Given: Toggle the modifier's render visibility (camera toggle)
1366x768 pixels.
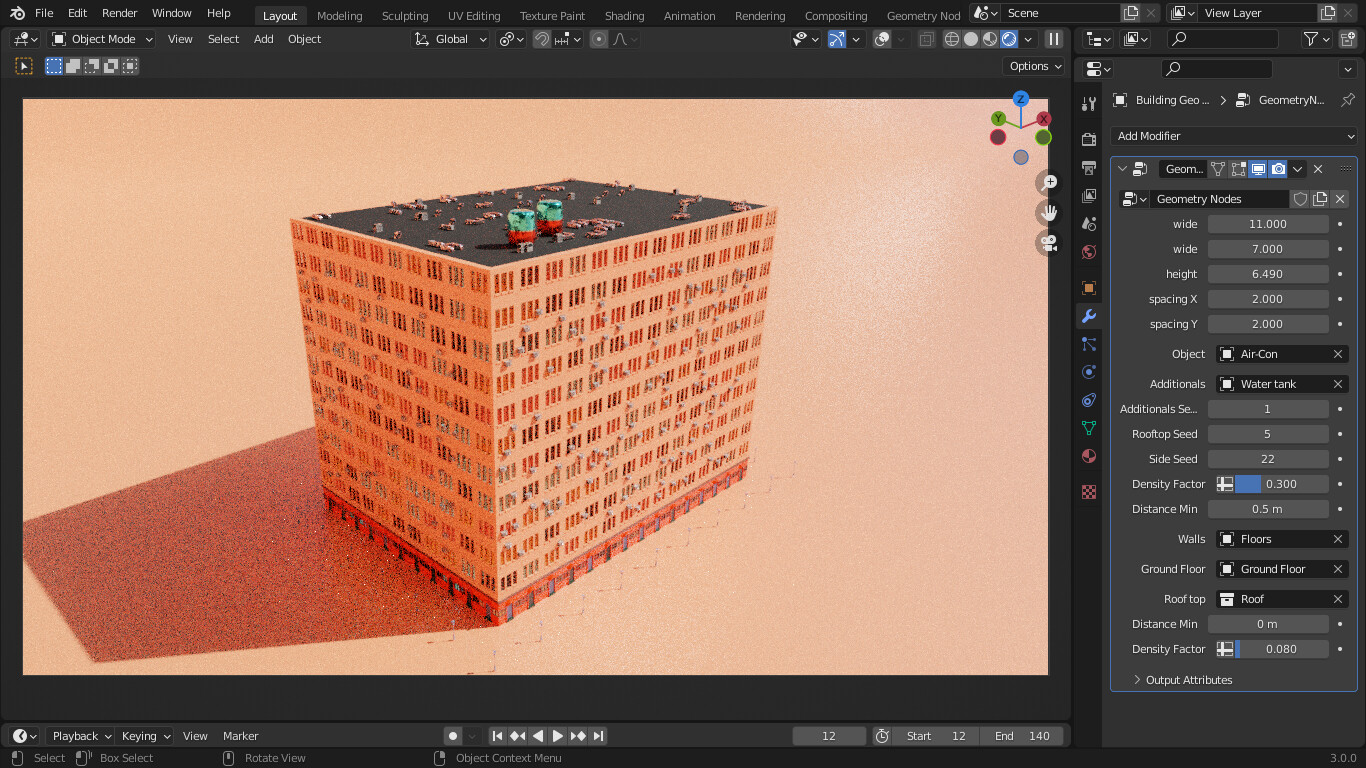Looking at the screenshot, I should [x=1278, y=169].
